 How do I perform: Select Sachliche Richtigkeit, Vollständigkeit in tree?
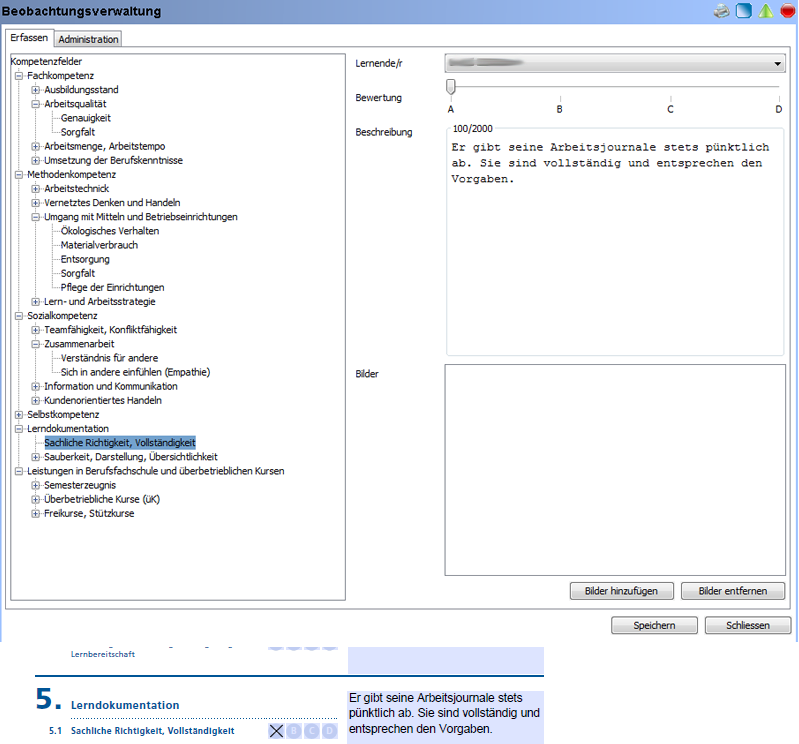coord(120,443)
